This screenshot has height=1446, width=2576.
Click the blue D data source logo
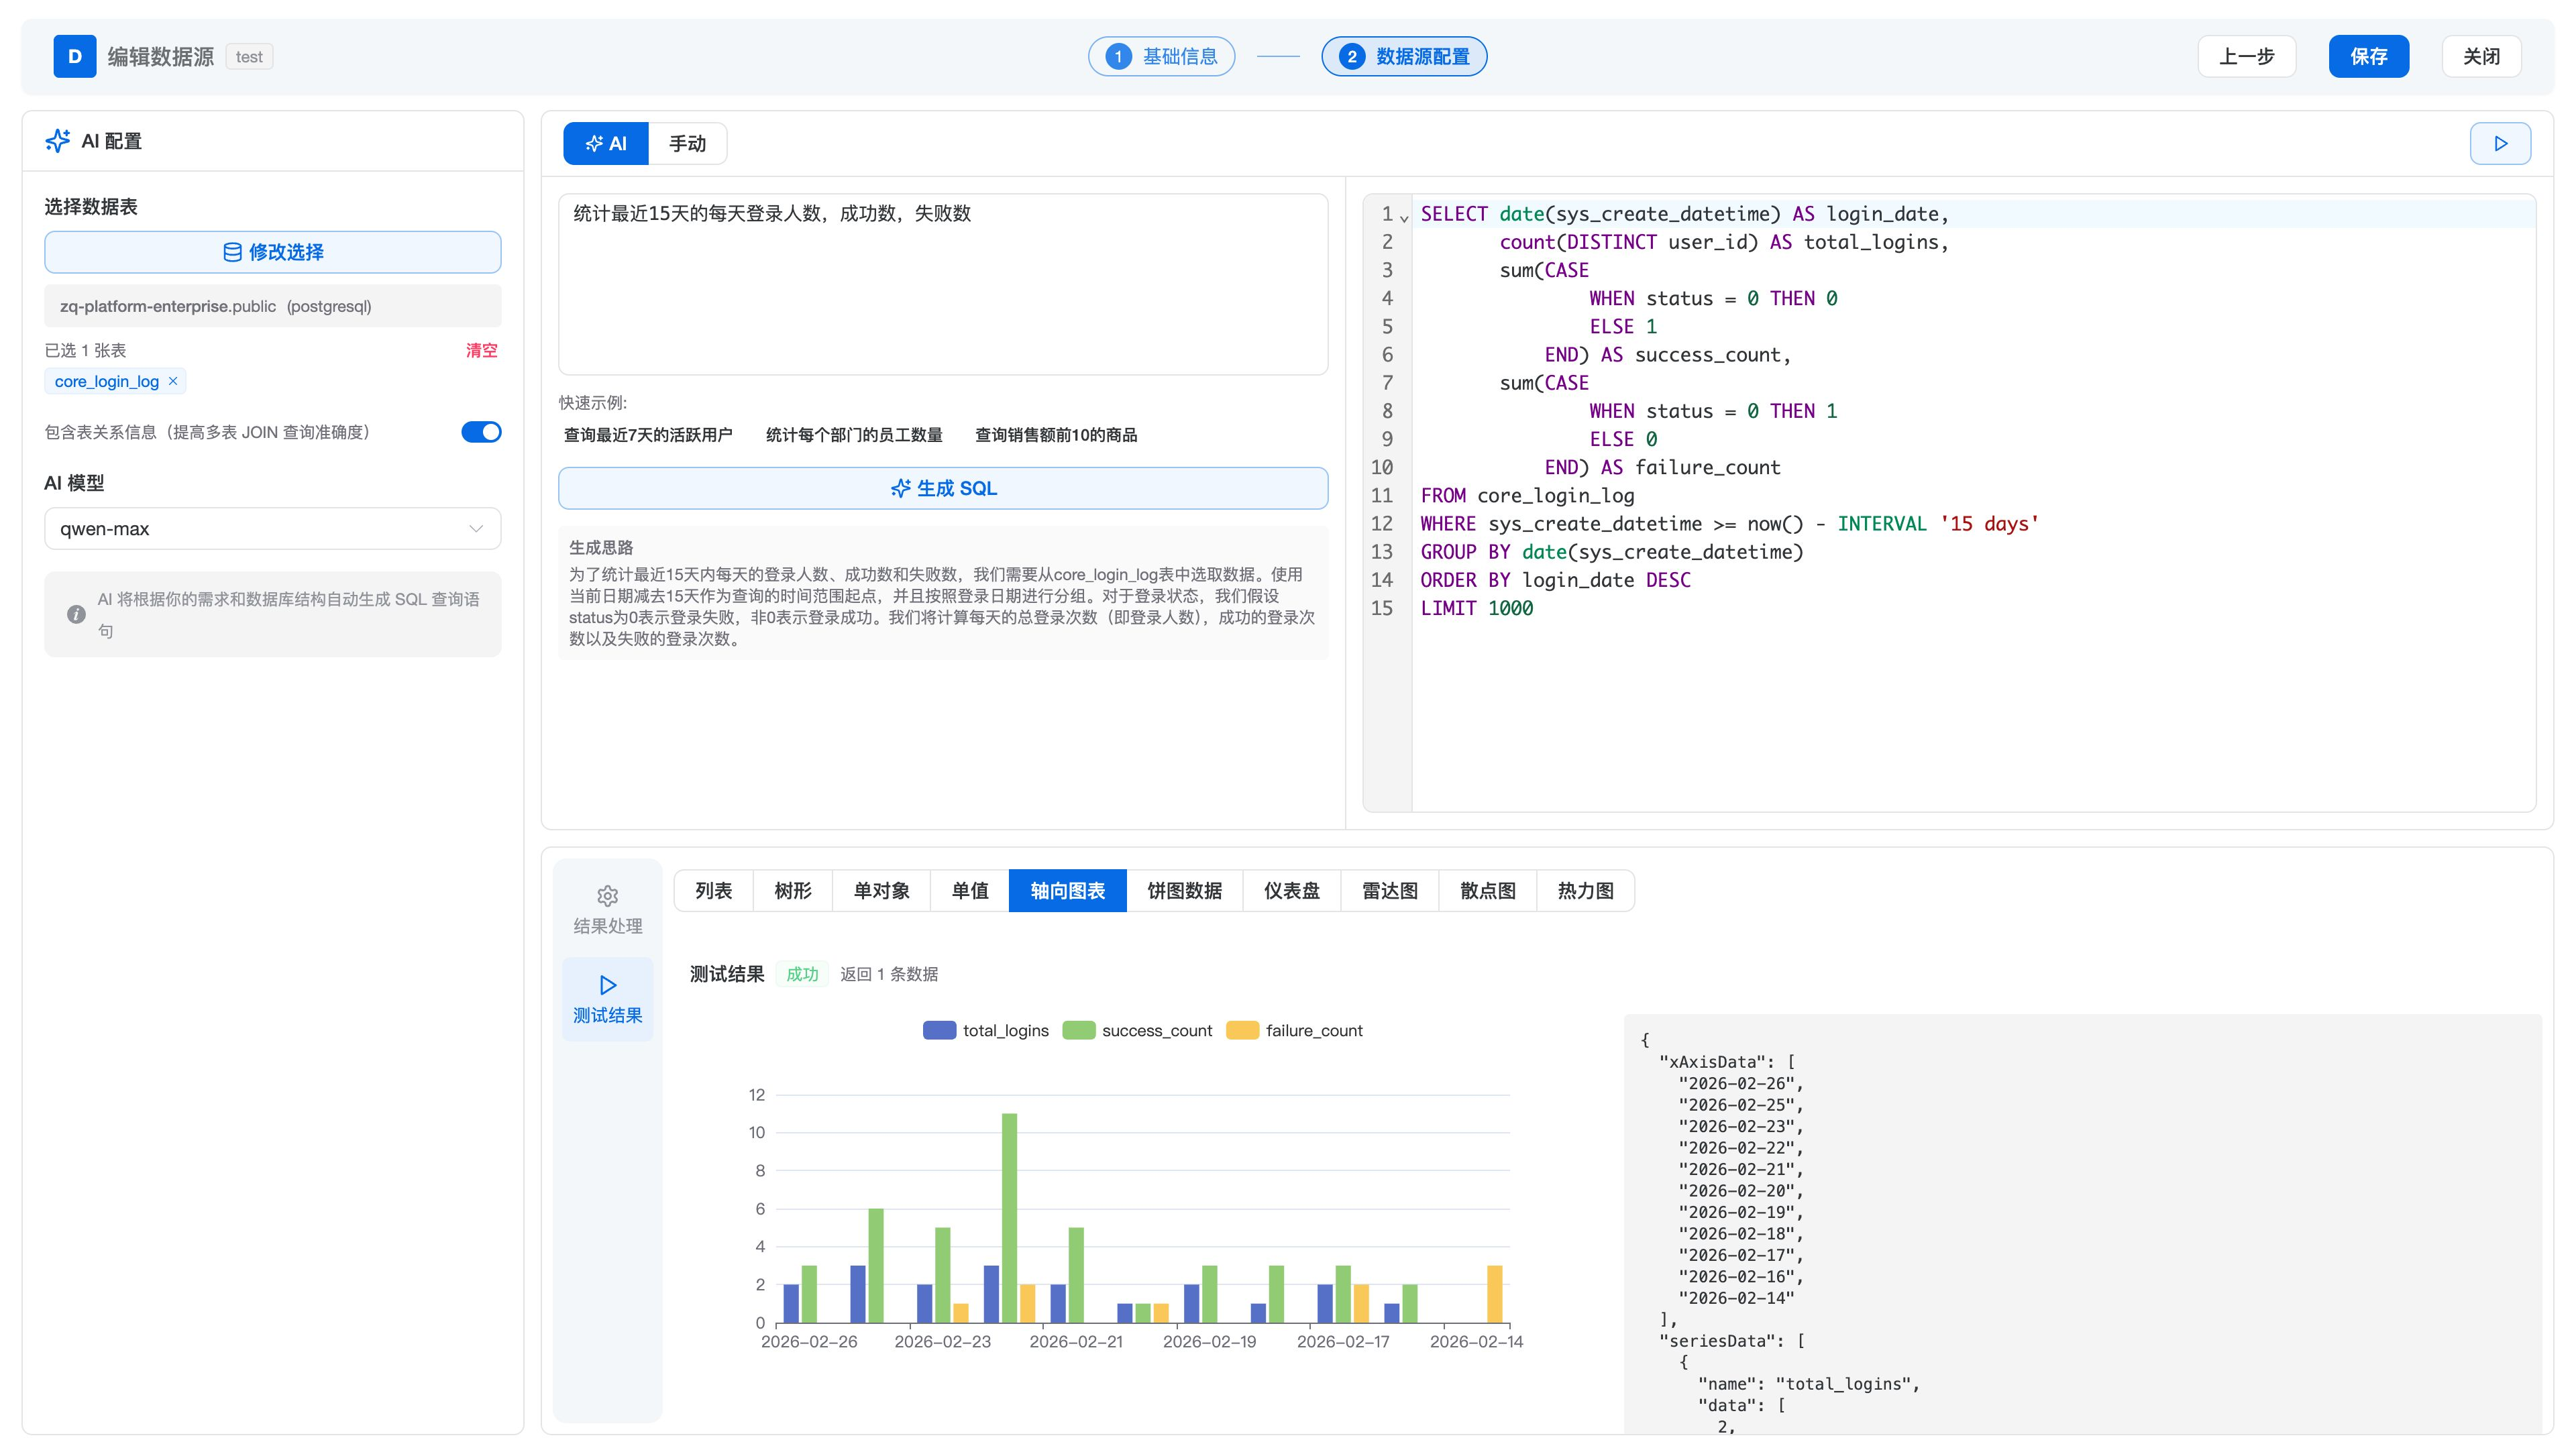point(75,56)
